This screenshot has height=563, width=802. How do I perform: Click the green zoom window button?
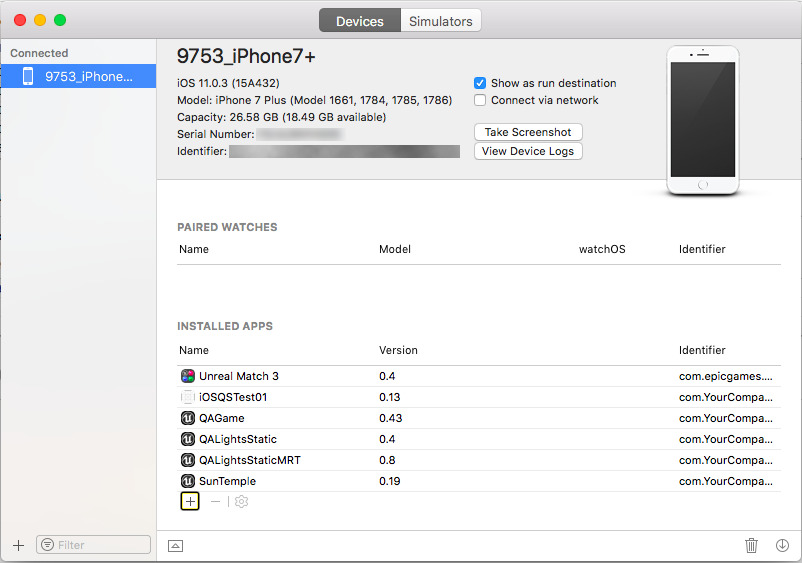[60, 20]
